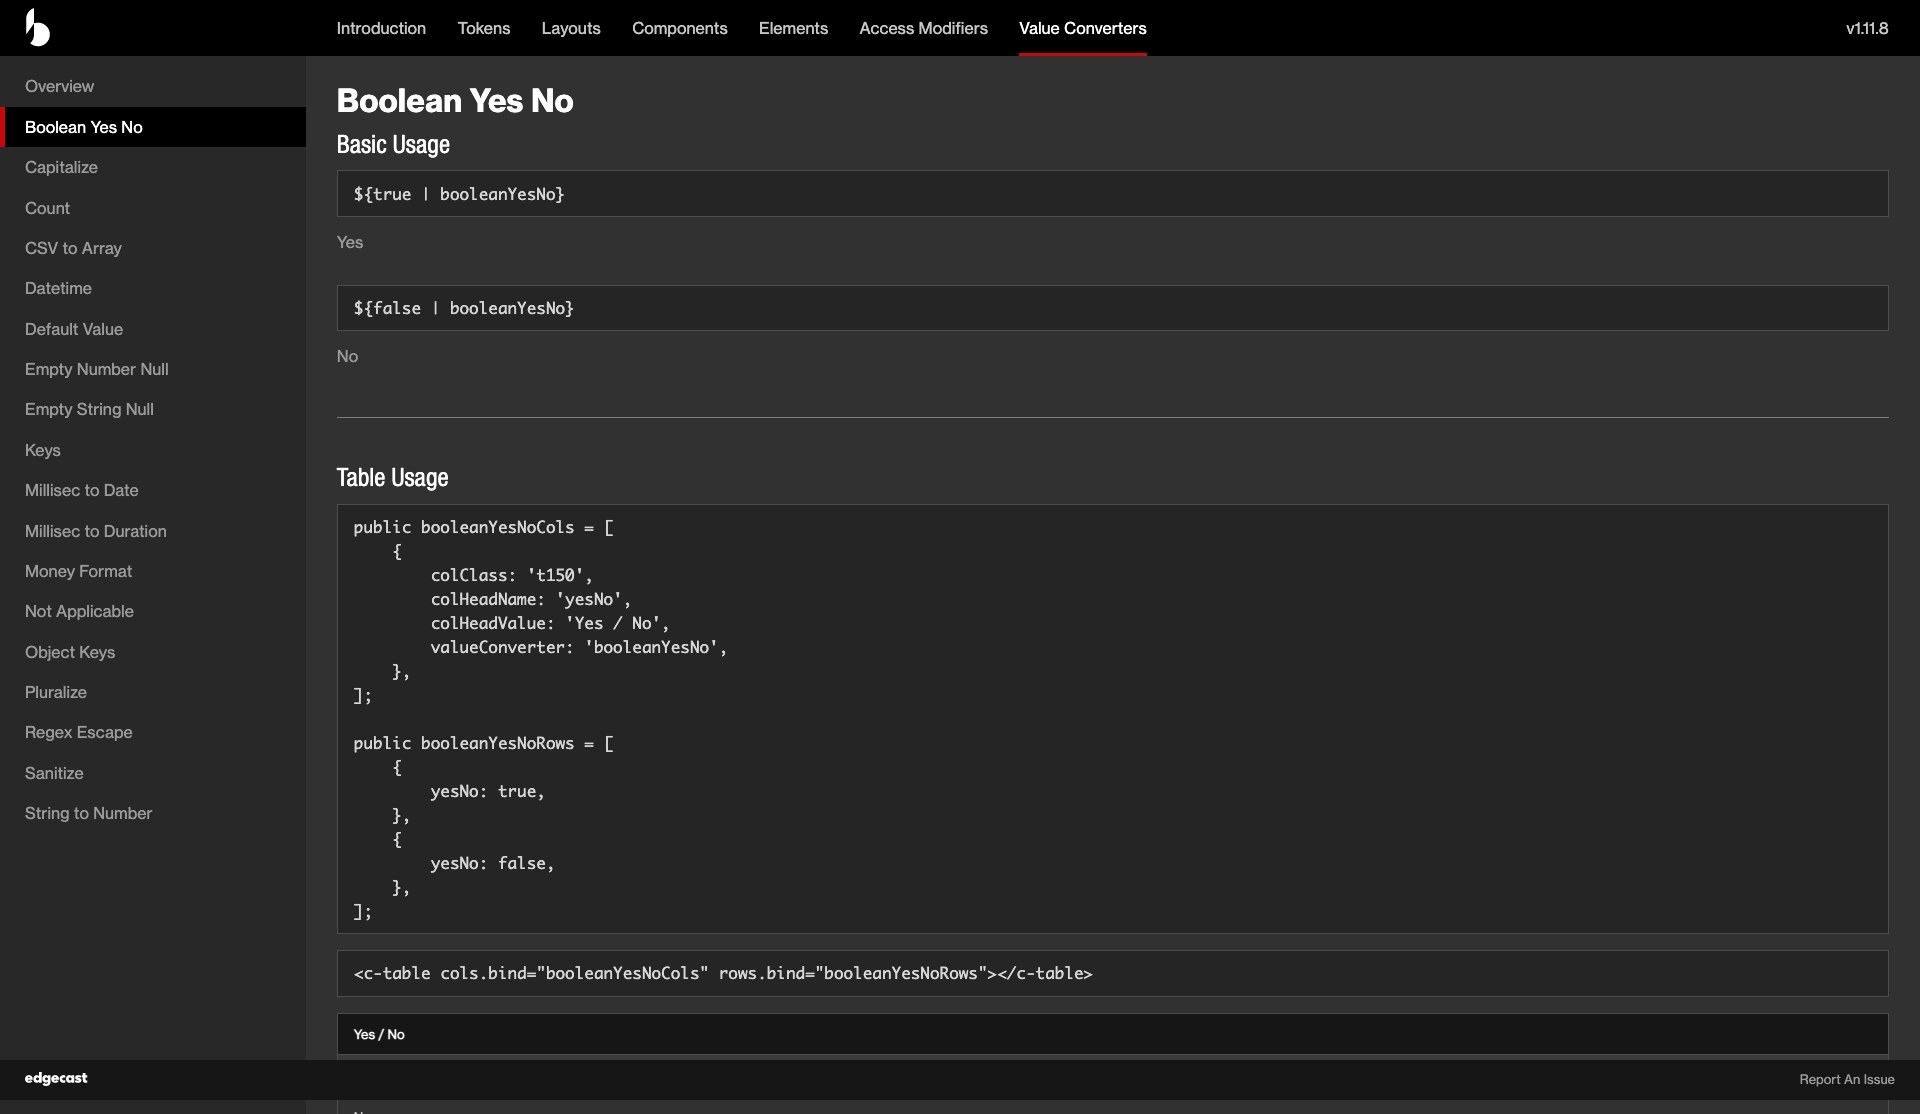Click the c-table markup code line
This screenshot has width=1920, height=1114.
(1112, 973)
